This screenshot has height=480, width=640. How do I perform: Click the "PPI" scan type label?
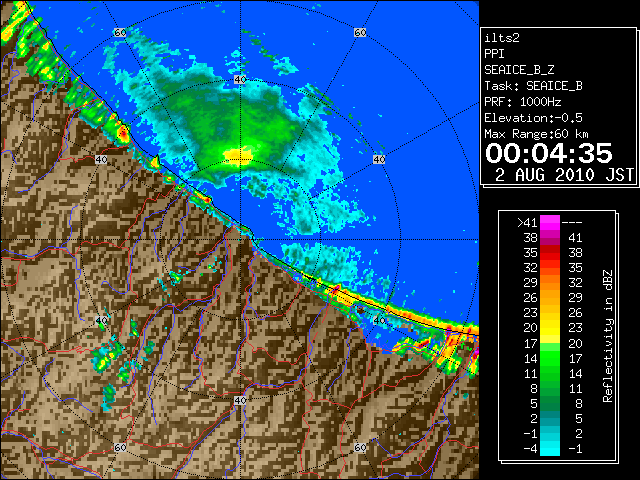pos(494,54)
